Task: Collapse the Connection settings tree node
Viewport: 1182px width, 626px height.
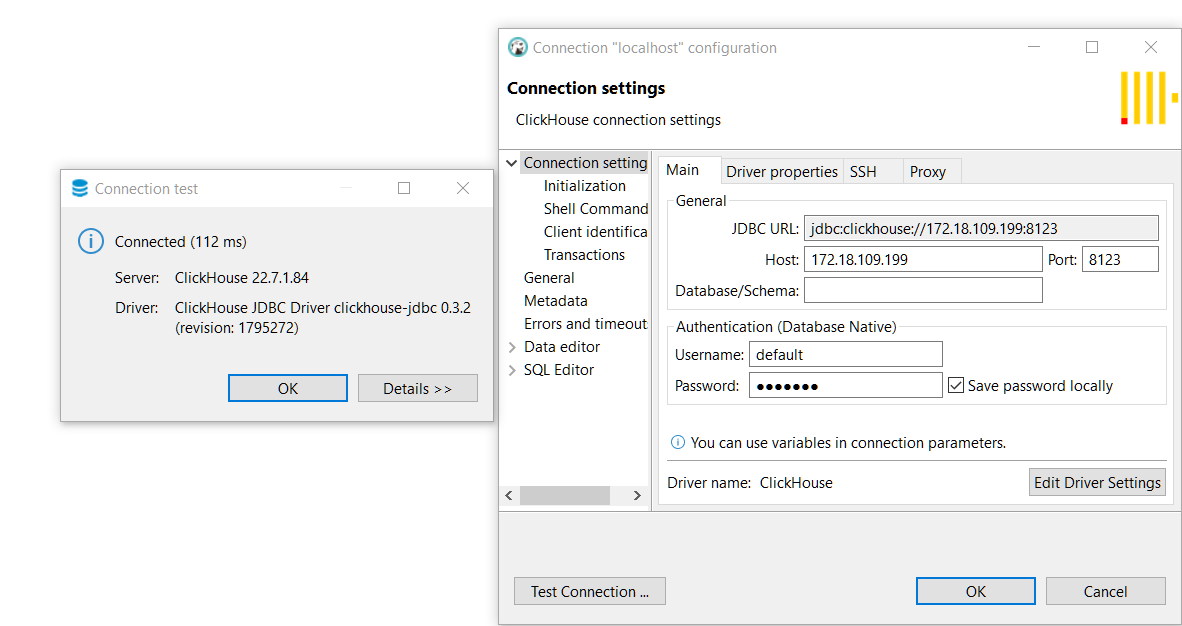Action: (x=512, y=163)
